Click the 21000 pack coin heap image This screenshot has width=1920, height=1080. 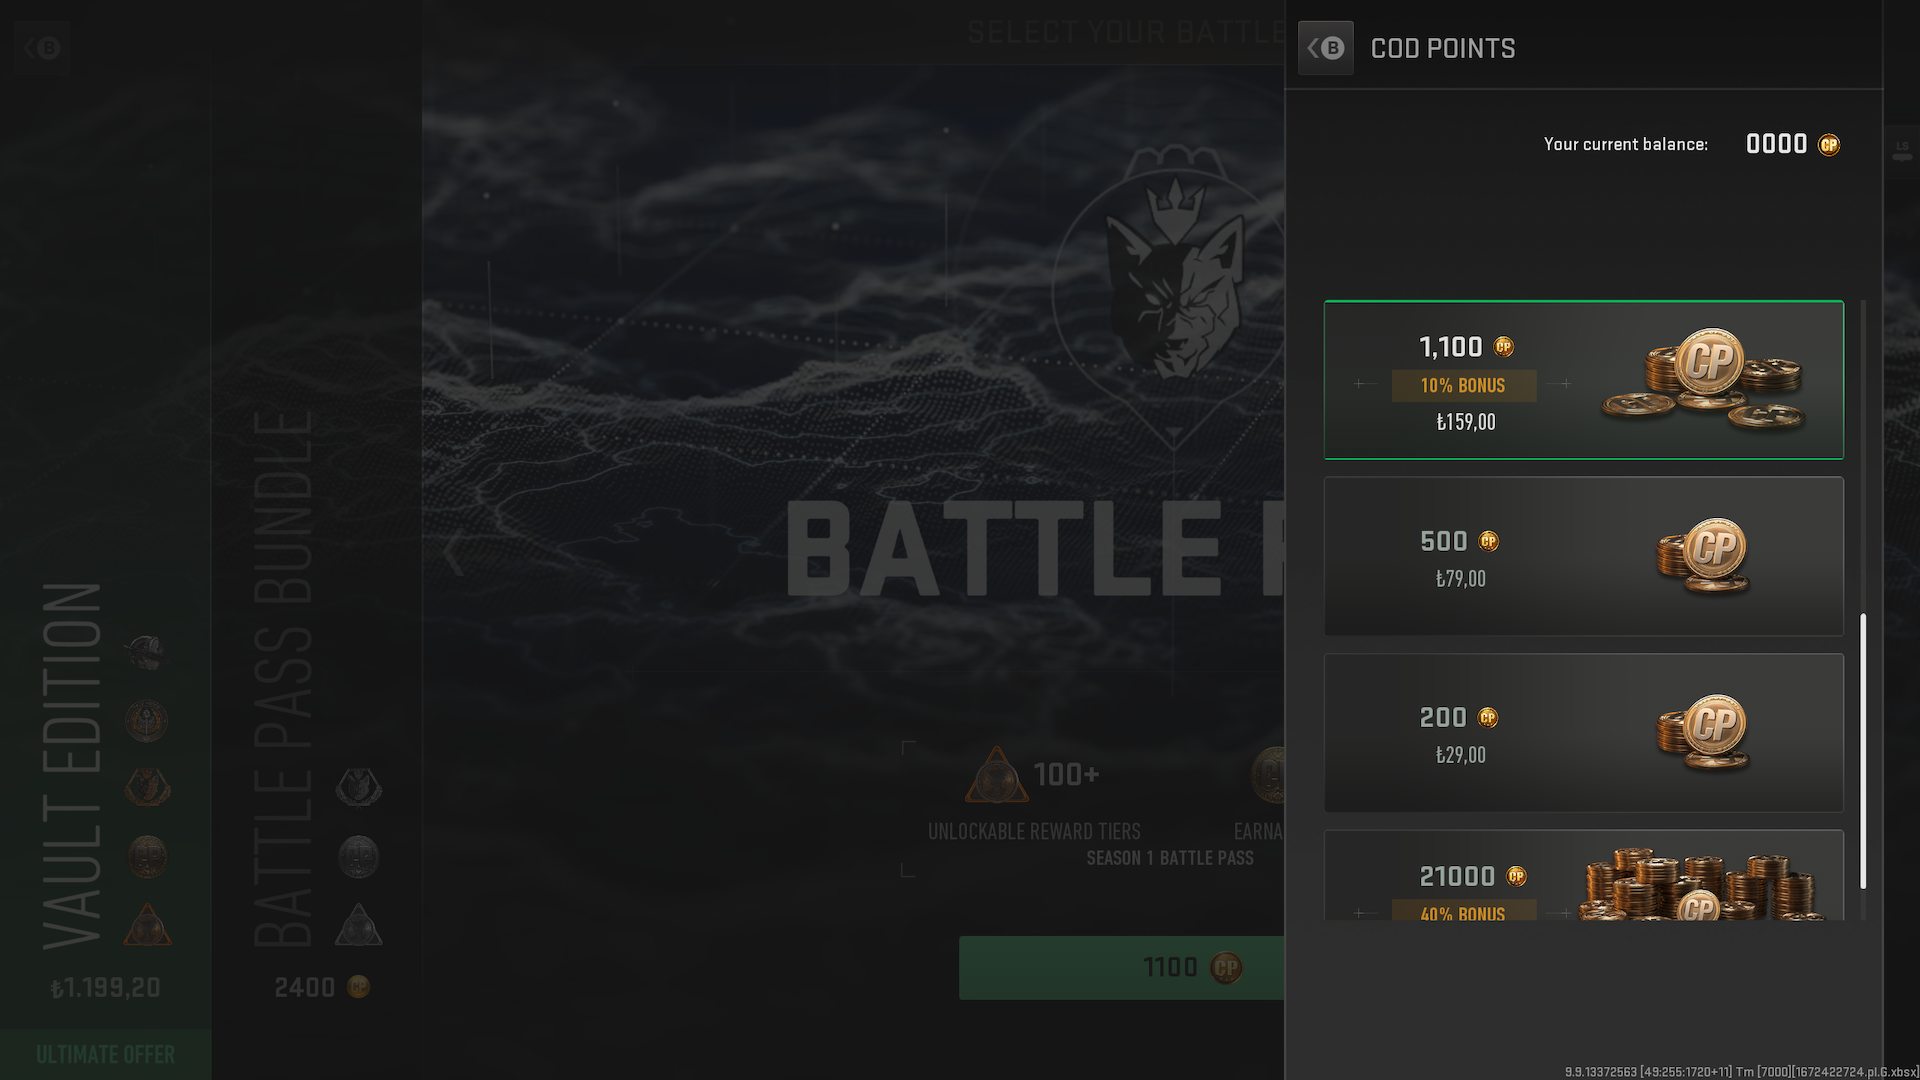[1700, 884]
